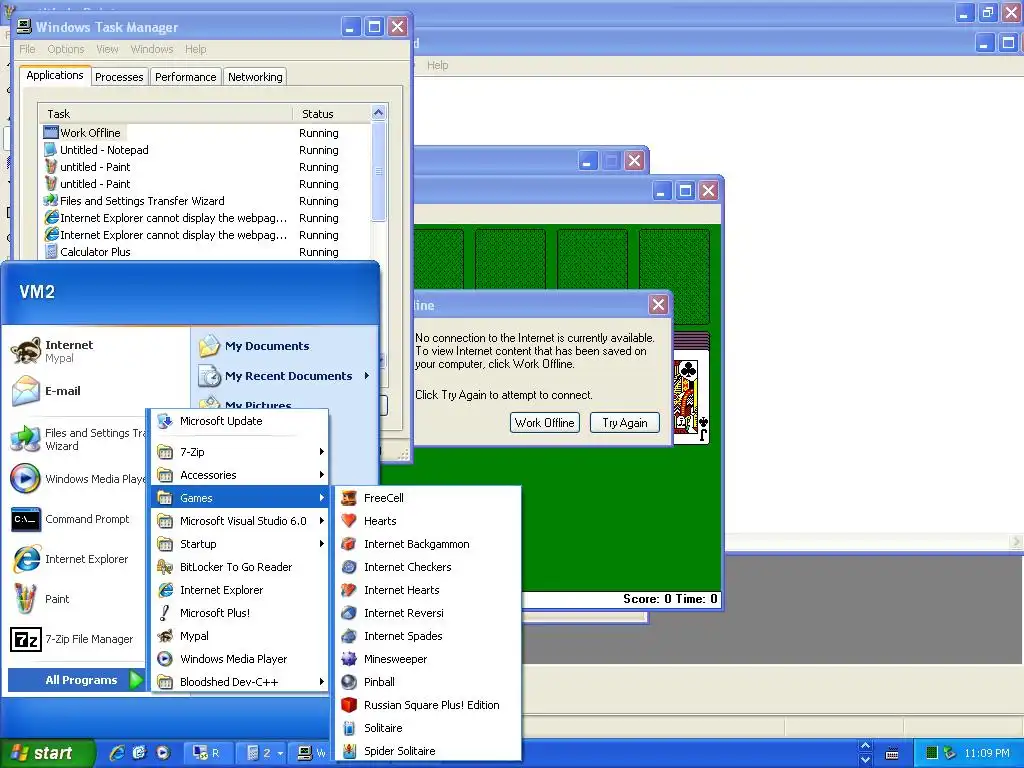Image resolution: width=1024 pixels, height=768 pixels.
Task: Open Microsoft Update in All Programs
Action: coord(239,421)
